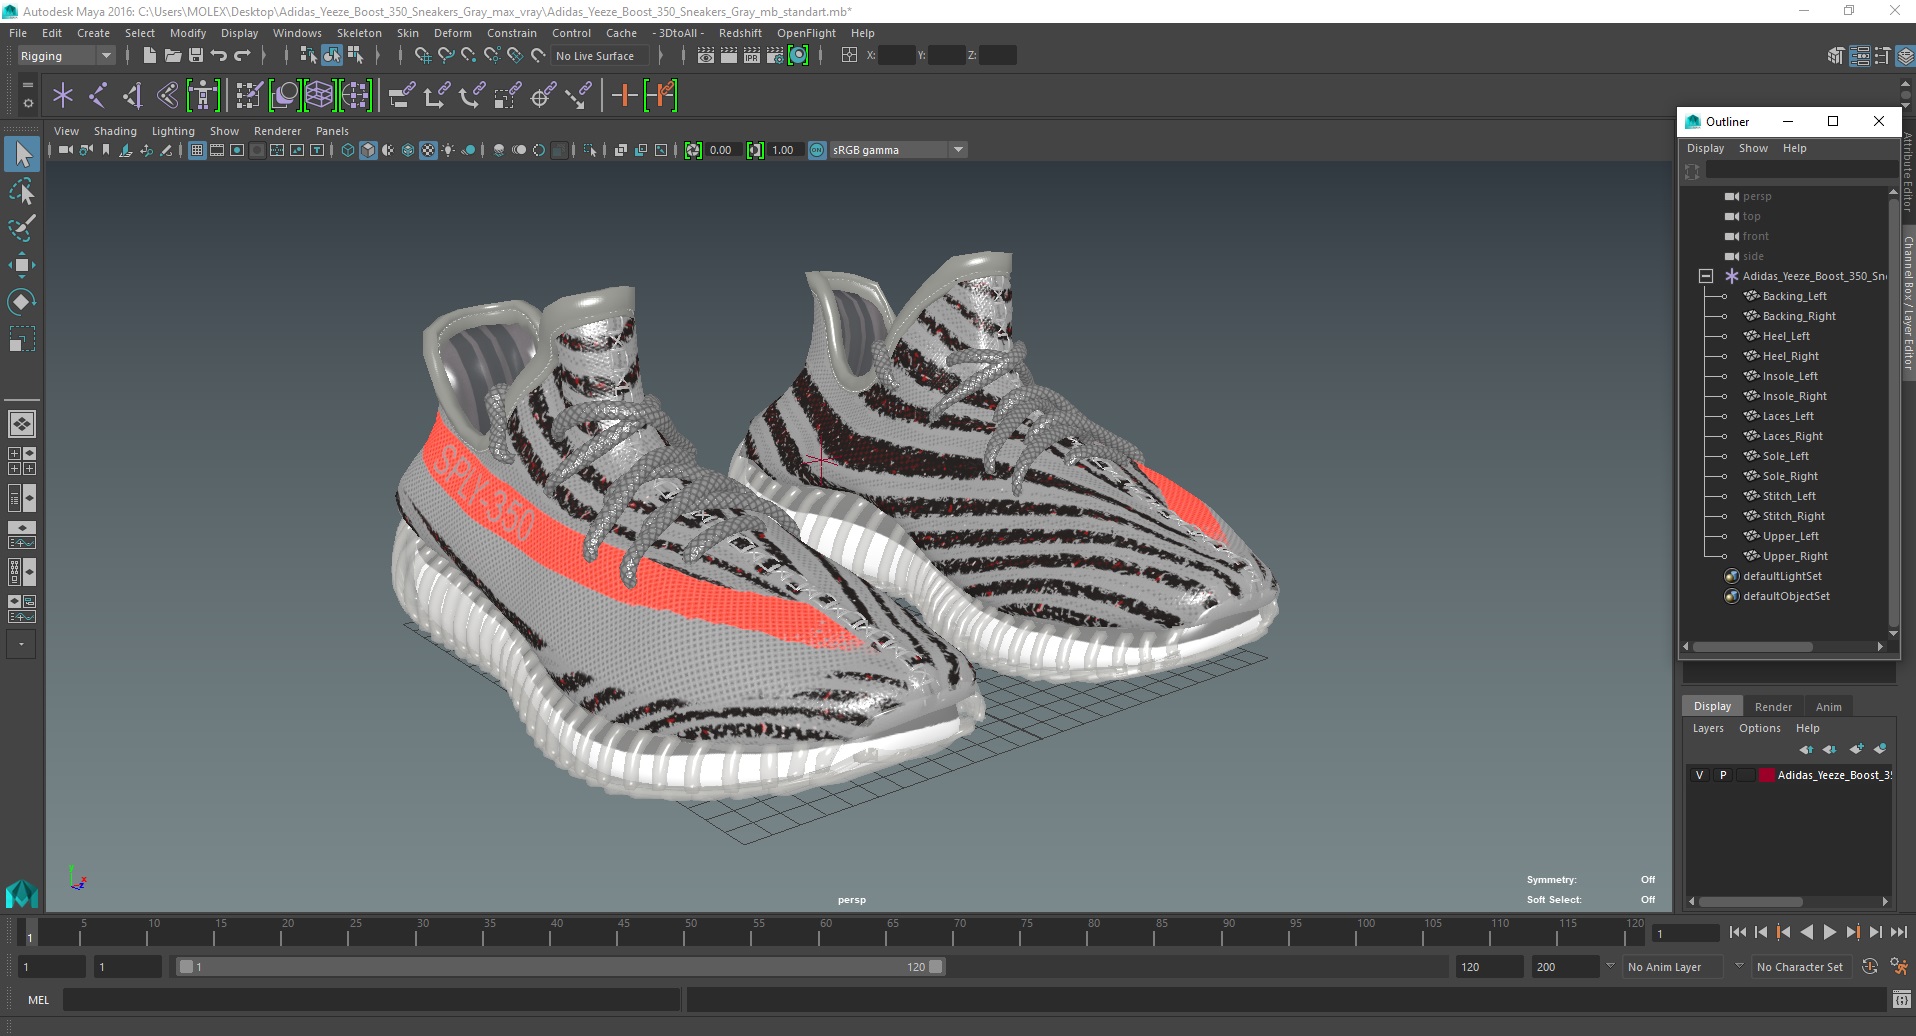This screenshot has width=1916, height=1036.
Task: Open Outliner Show menu
Action: (1753, 148)
